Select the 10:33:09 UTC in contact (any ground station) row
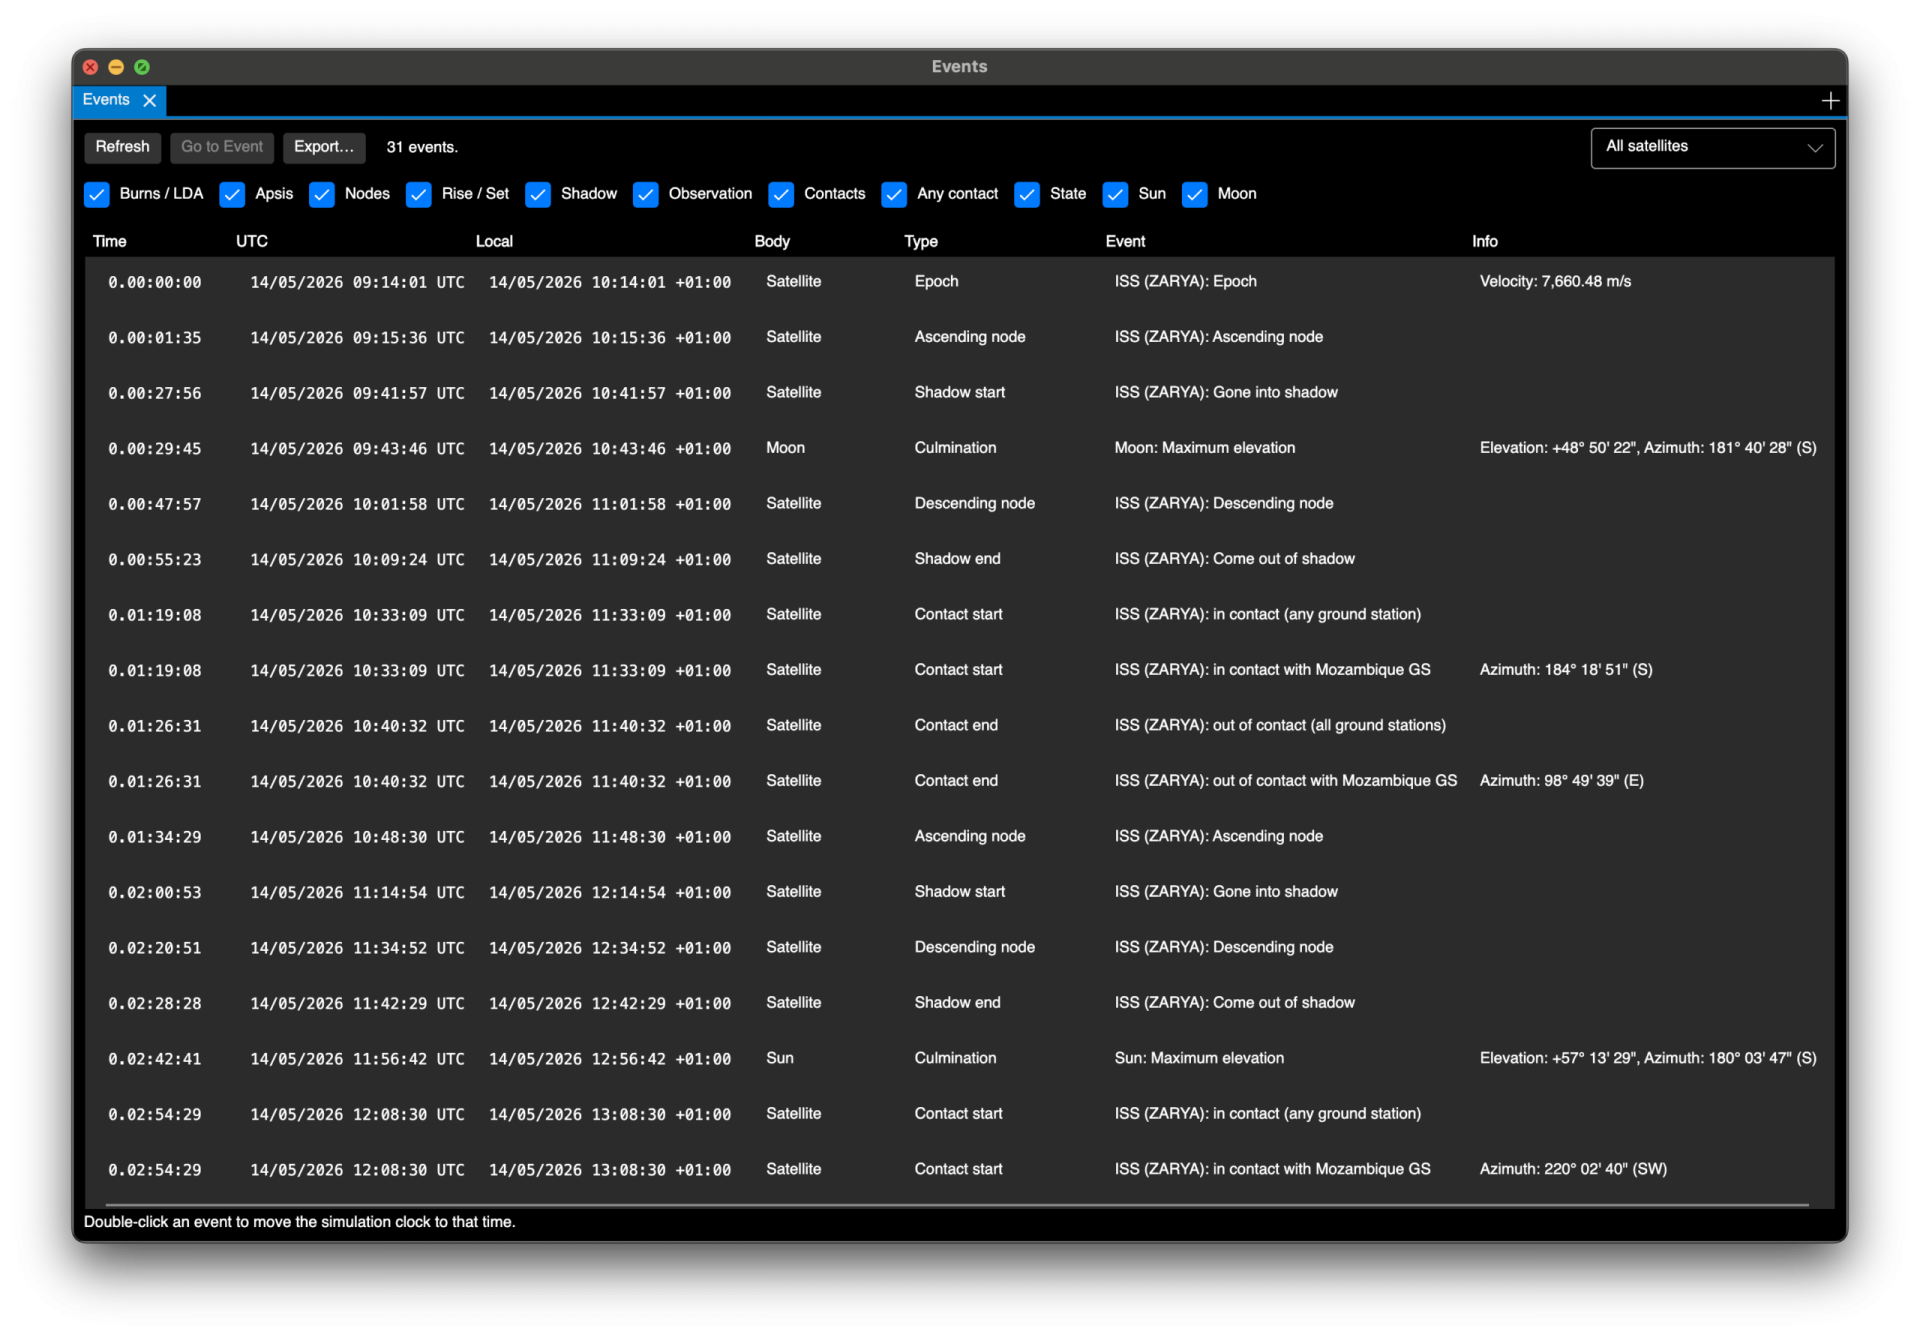Screen dimensions: 1920x1338 960,615
